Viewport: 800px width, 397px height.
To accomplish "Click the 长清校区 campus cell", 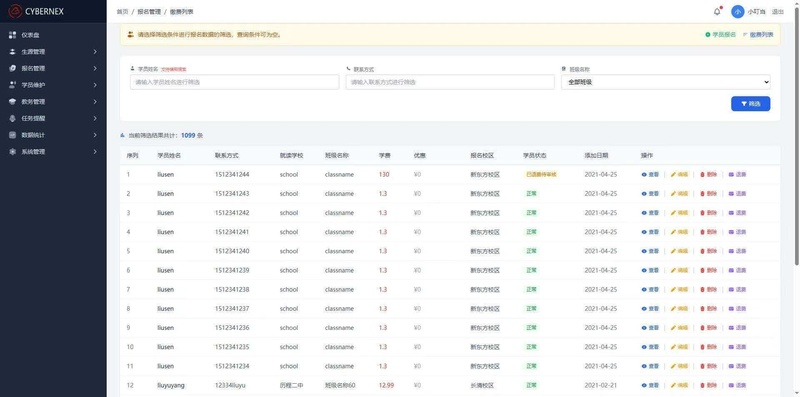I will point(482,385).
